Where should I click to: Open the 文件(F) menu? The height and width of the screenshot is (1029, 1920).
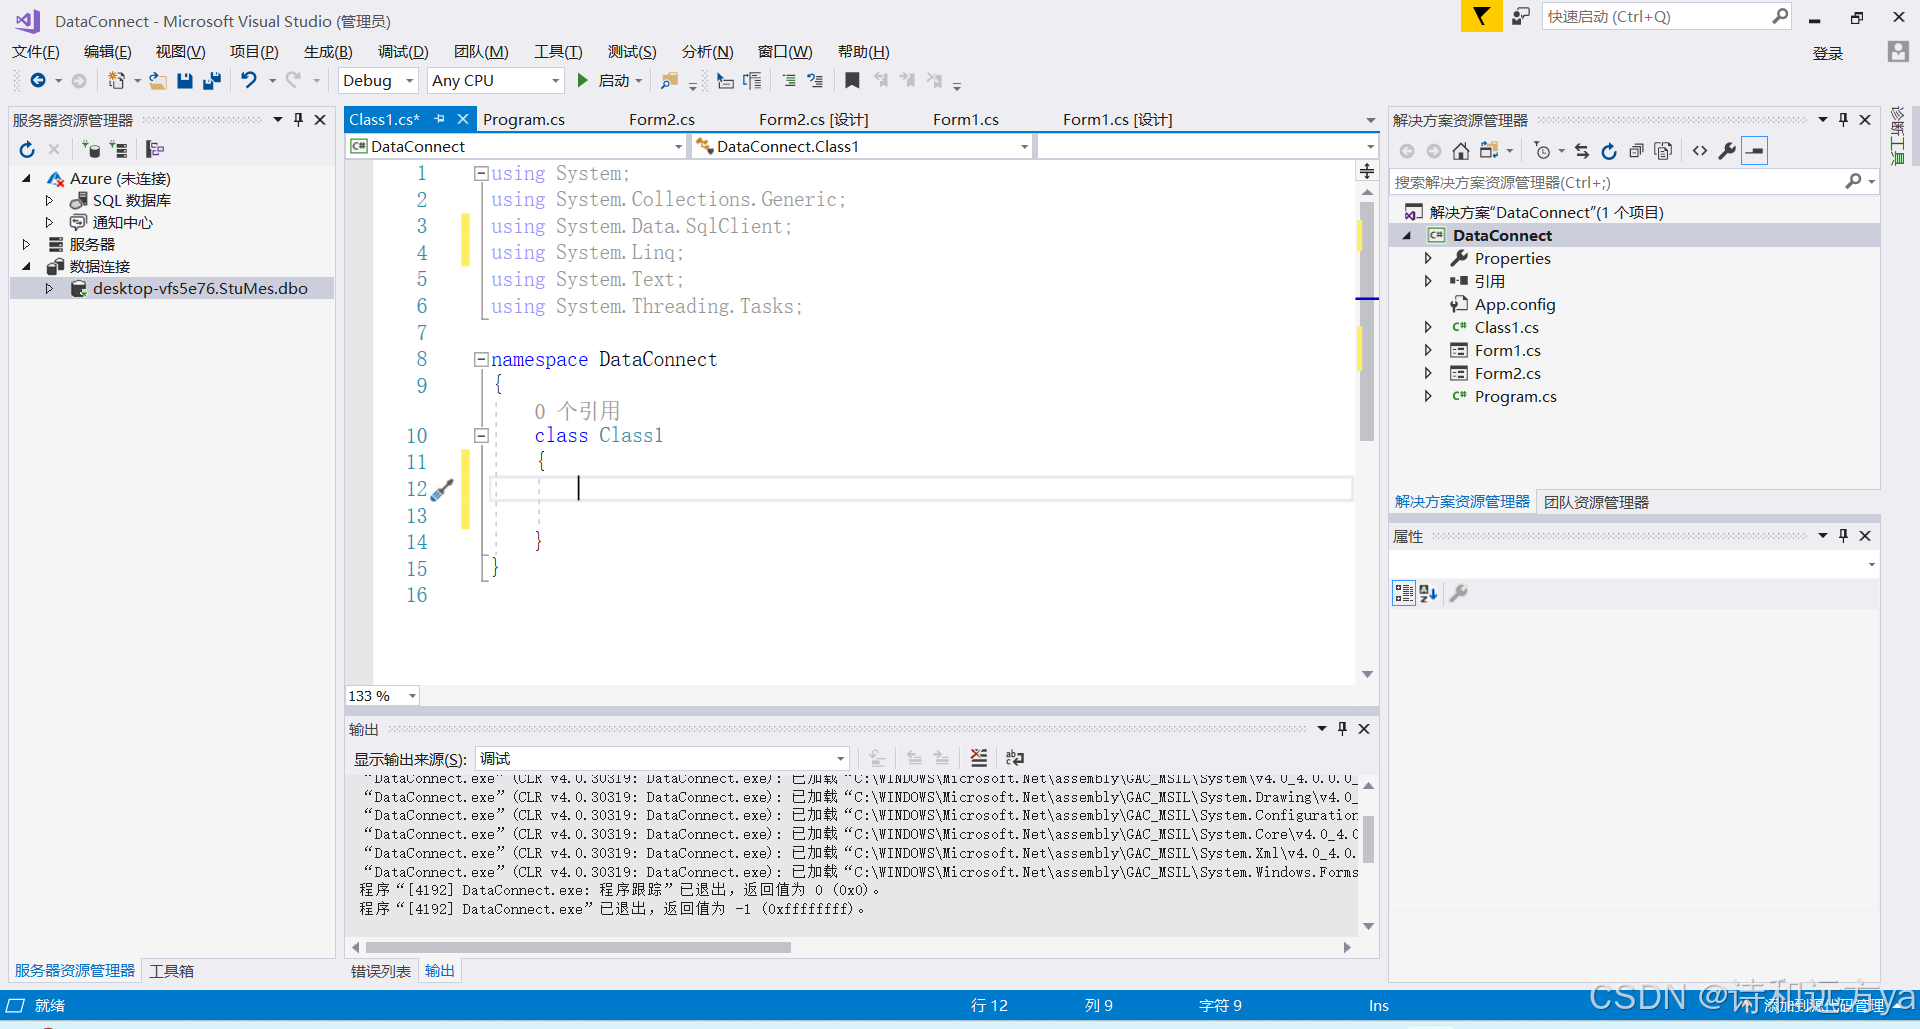[36, 52]
